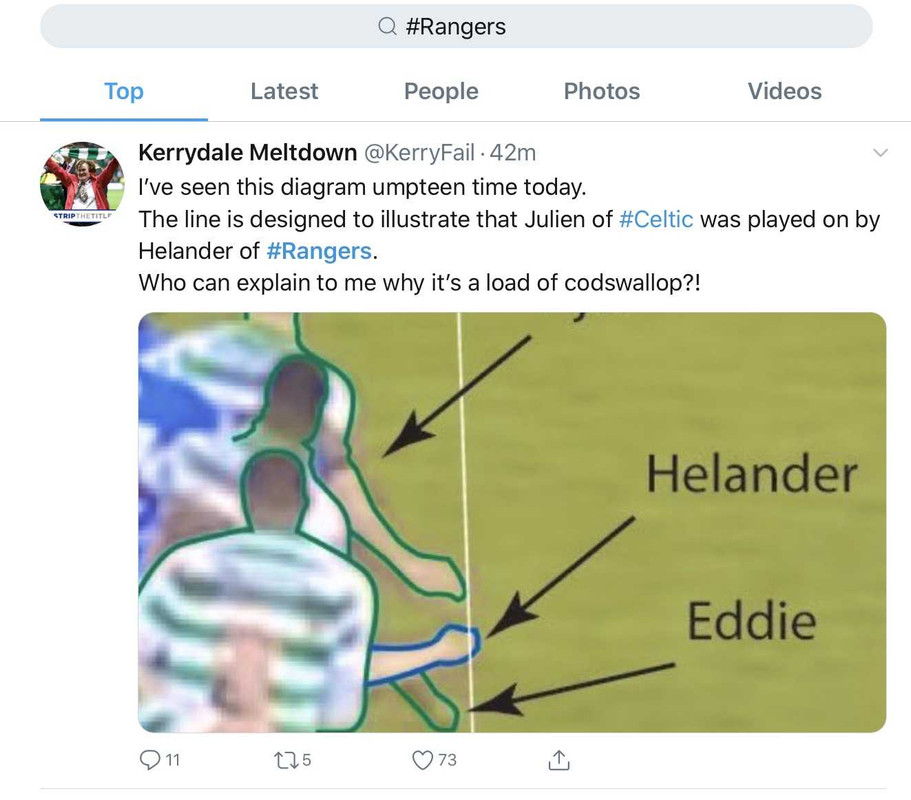Click the Kerrydale Meltdown display name

[x=248, y=153]
